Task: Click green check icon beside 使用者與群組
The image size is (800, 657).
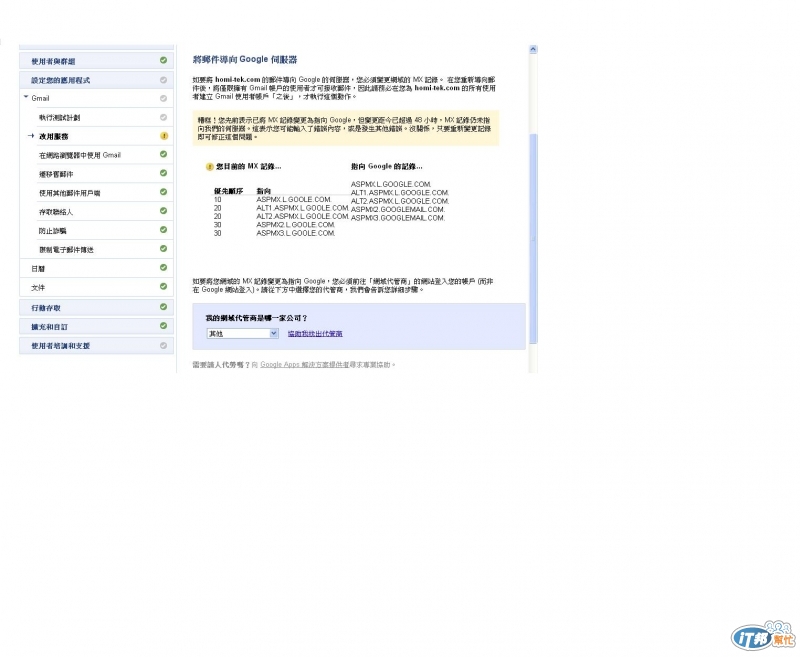Action: pos(163,60)
